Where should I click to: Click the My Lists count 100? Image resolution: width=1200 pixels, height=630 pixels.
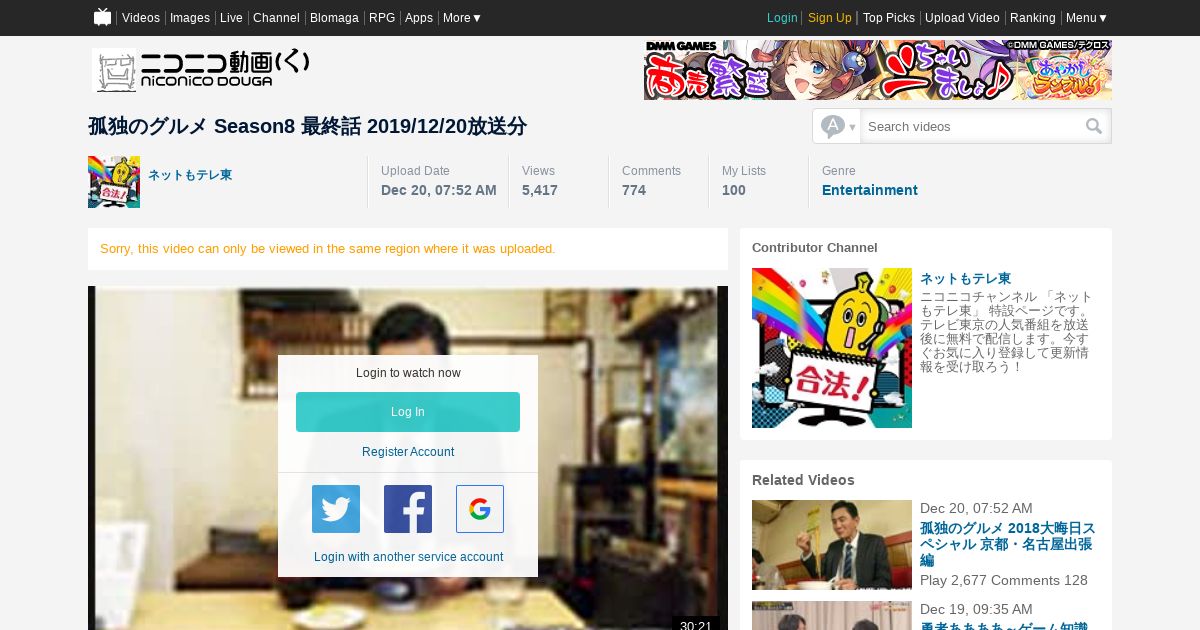point(734,190)
